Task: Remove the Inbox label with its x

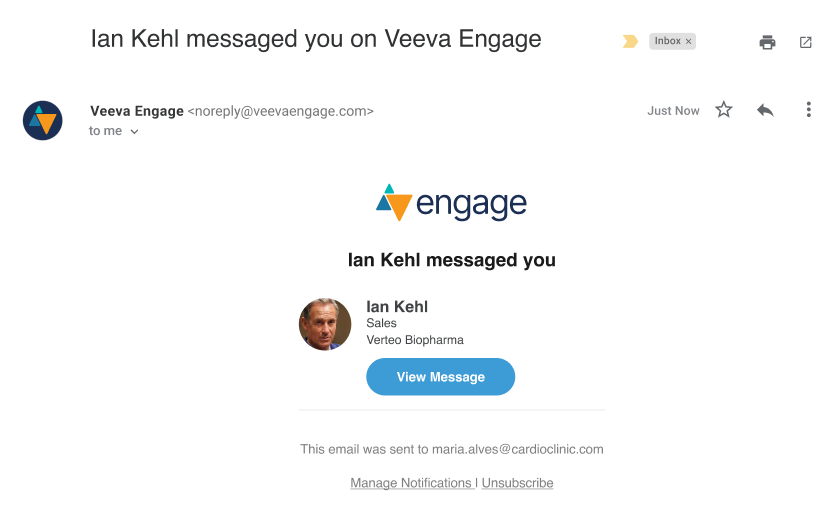Action: coord(688,41)
